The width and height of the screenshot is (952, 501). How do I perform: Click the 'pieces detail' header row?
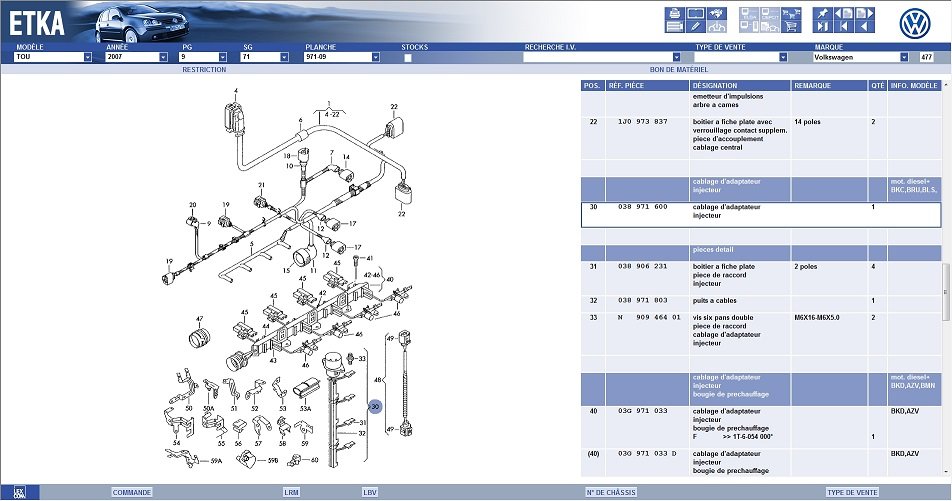click(x=761, y=253)
